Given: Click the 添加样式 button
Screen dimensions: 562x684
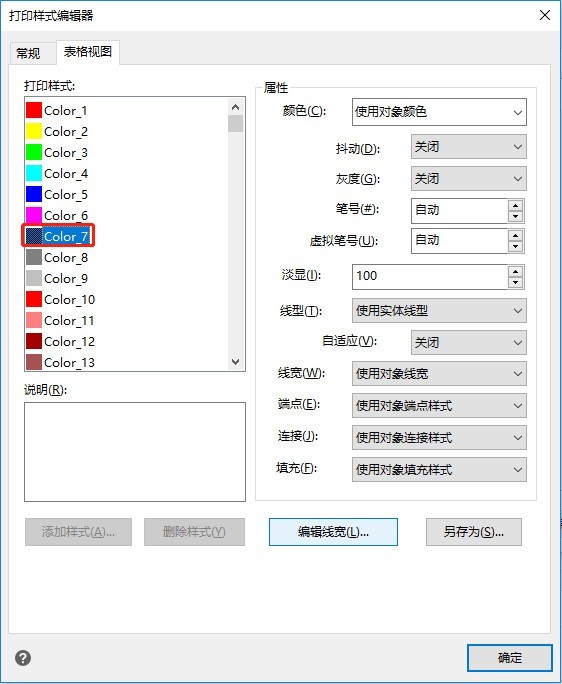Looking at the screenshot, I should [x=78, y=532].
